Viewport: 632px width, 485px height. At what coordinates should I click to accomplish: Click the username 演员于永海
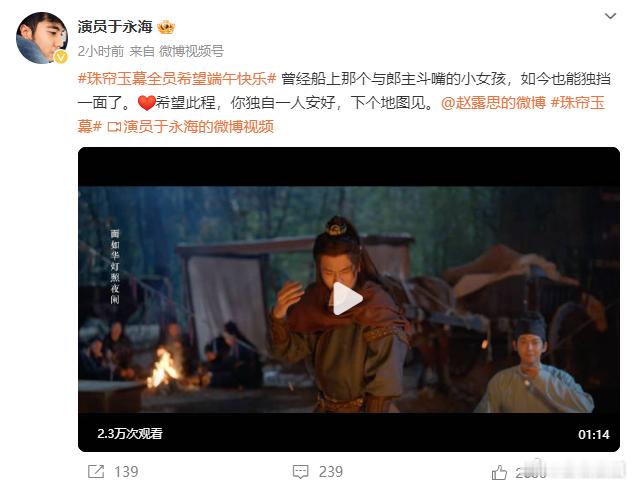[115, 27]
